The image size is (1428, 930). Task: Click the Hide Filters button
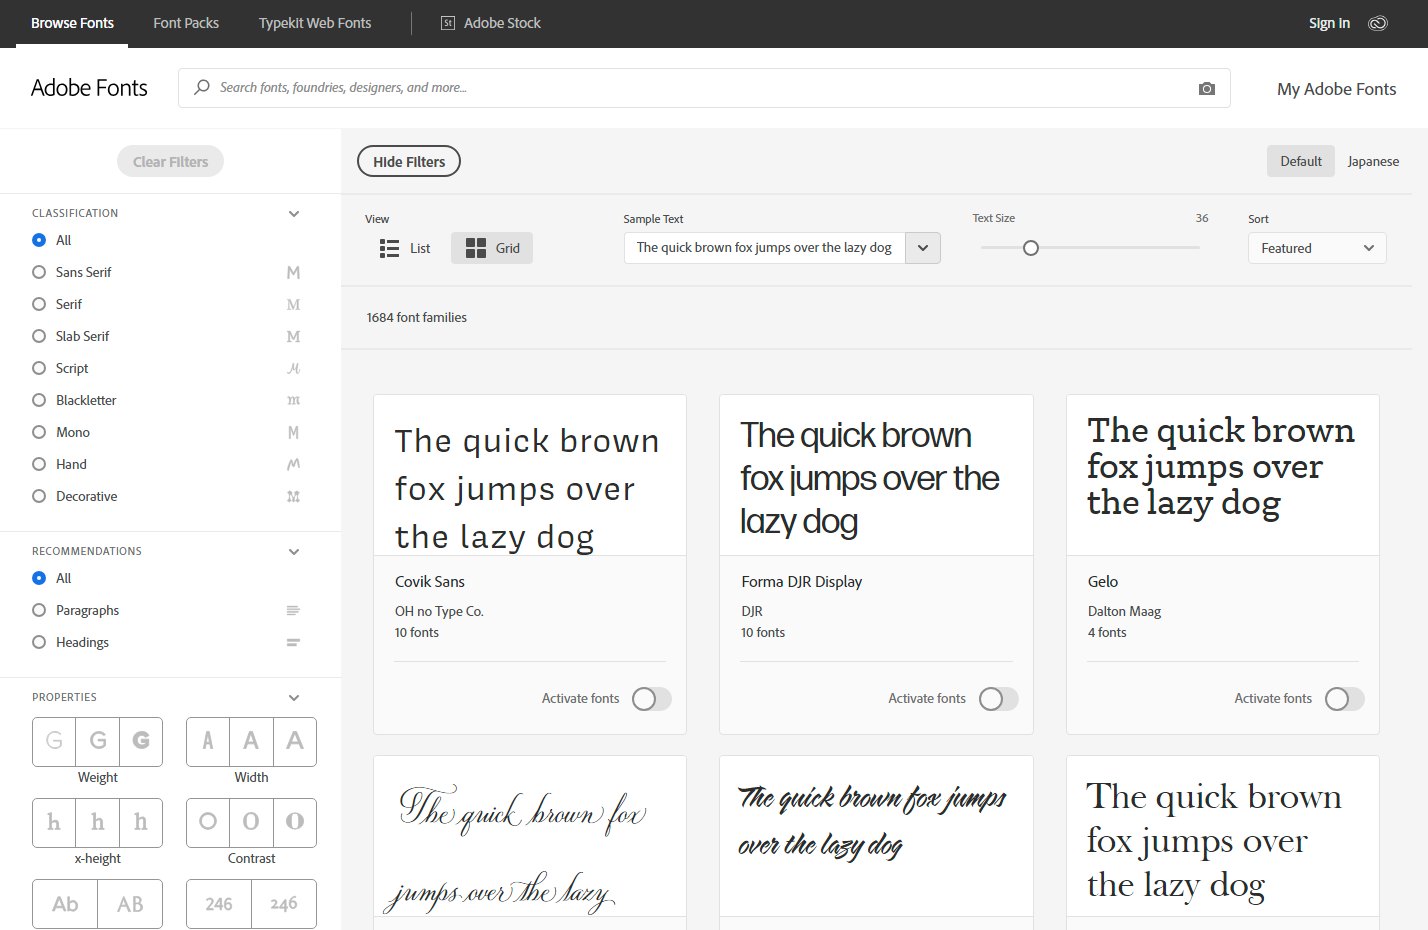tap(409, 161)
